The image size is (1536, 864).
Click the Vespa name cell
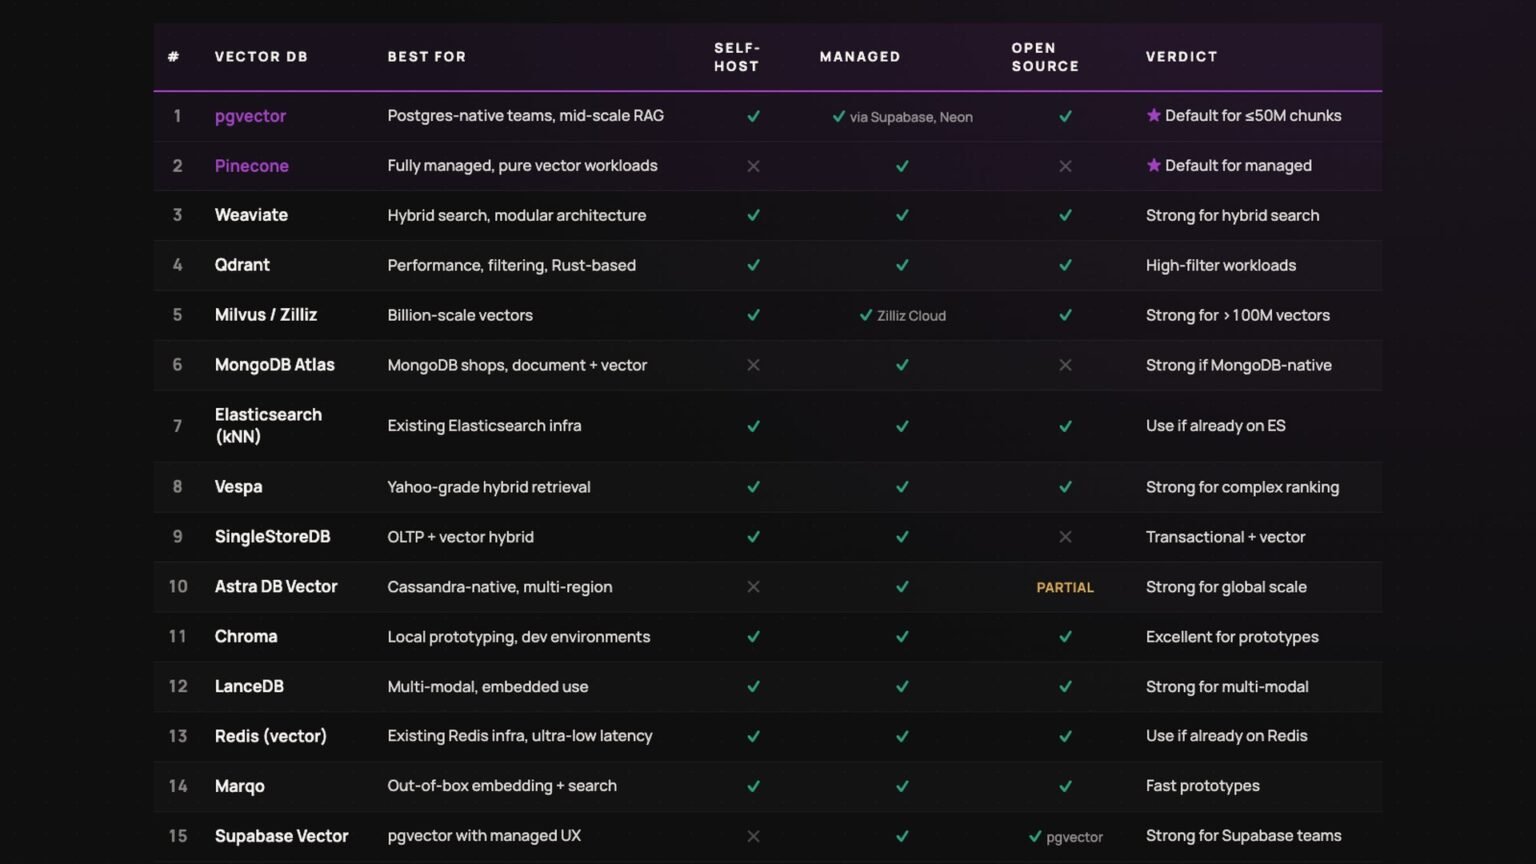(x=239, y=487)
